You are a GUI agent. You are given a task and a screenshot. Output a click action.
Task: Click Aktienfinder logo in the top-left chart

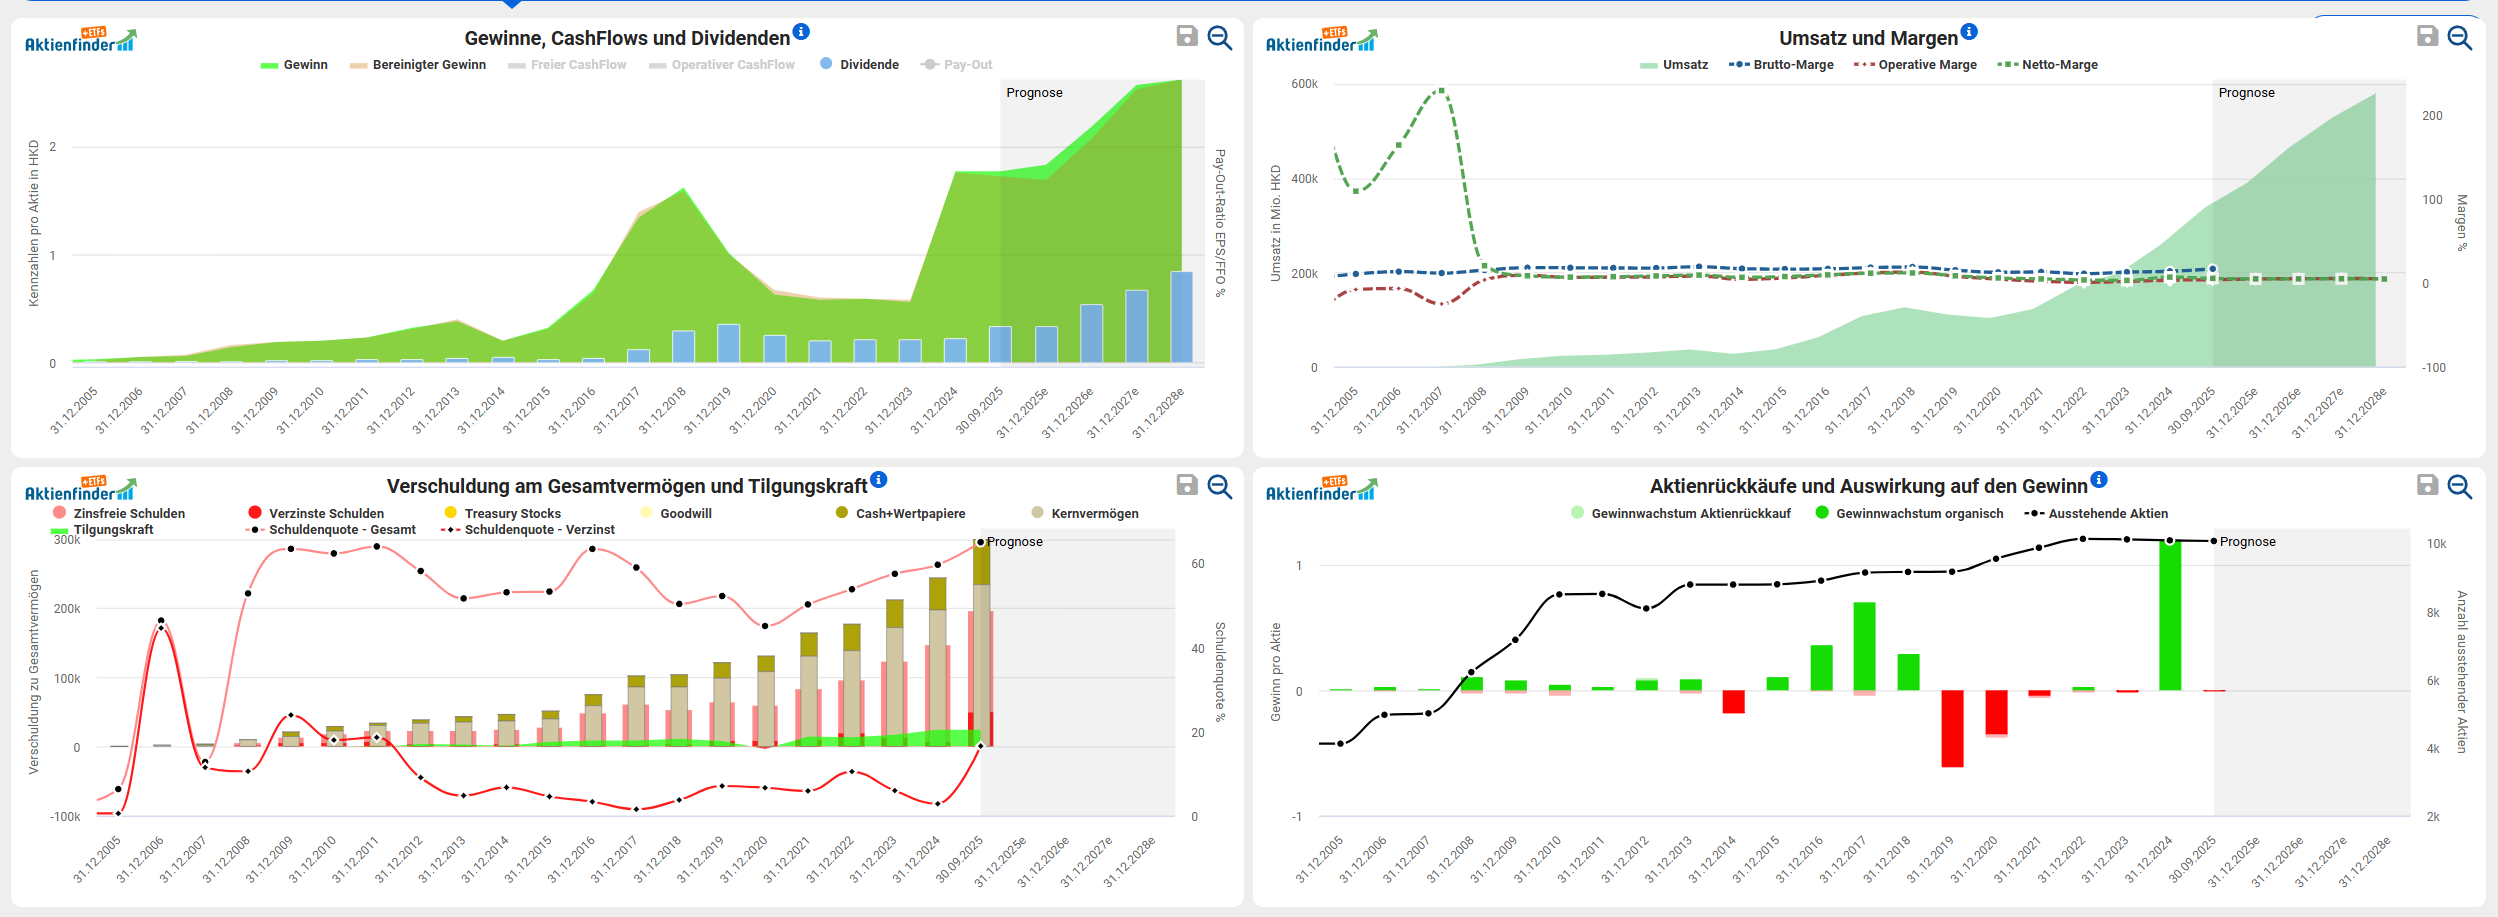click(x=80, y=41)
